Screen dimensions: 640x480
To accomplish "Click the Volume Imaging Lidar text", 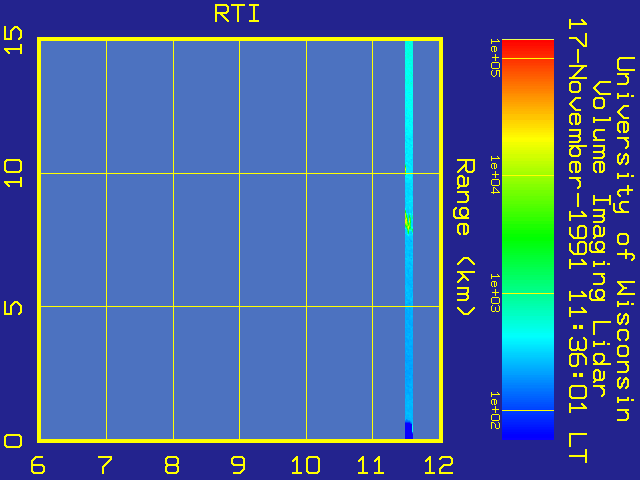I will pos(599,239).
